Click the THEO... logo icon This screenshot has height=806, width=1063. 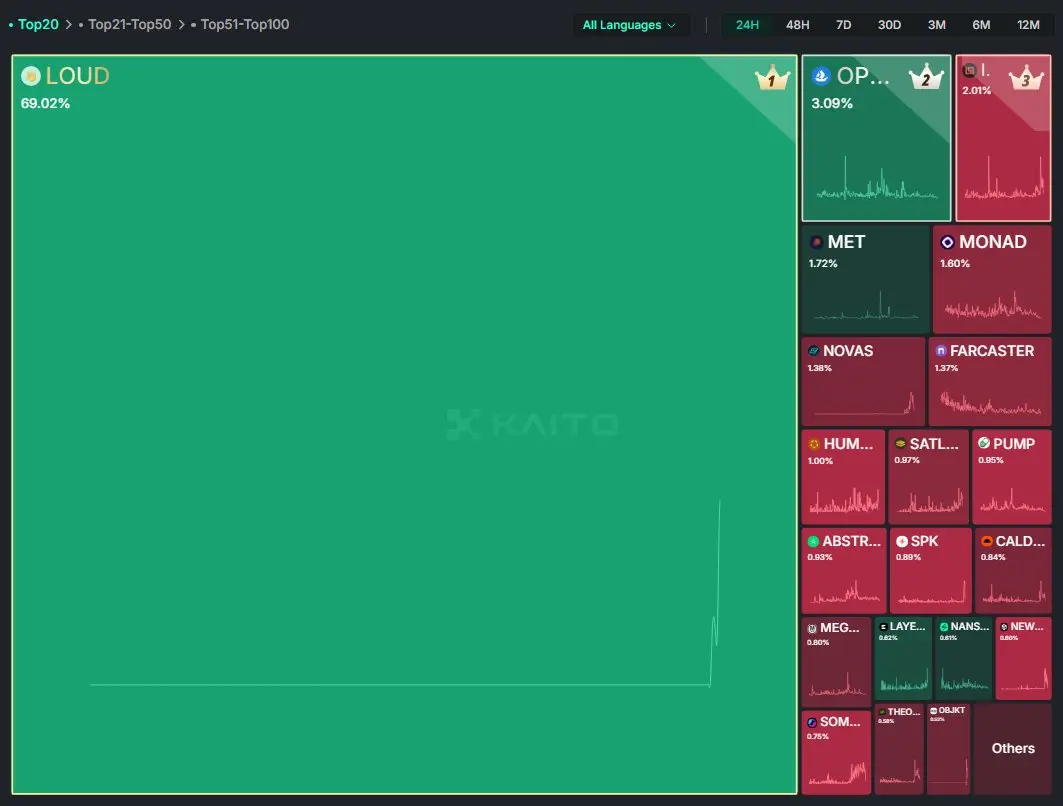tap(882, 712)
